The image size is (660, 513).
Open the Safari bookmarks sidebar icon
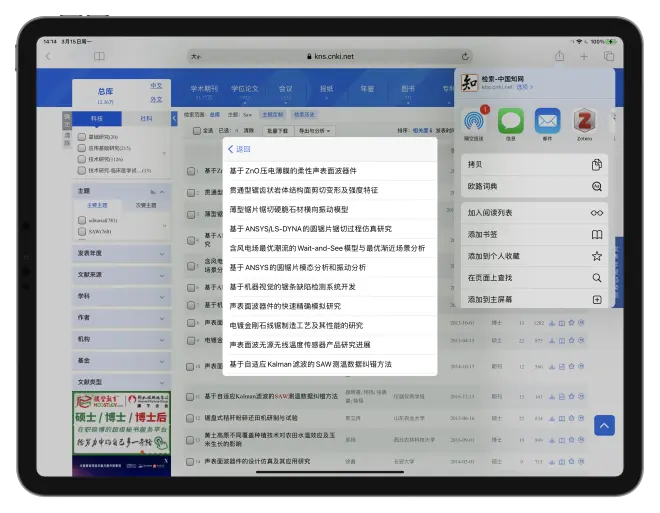99,56
